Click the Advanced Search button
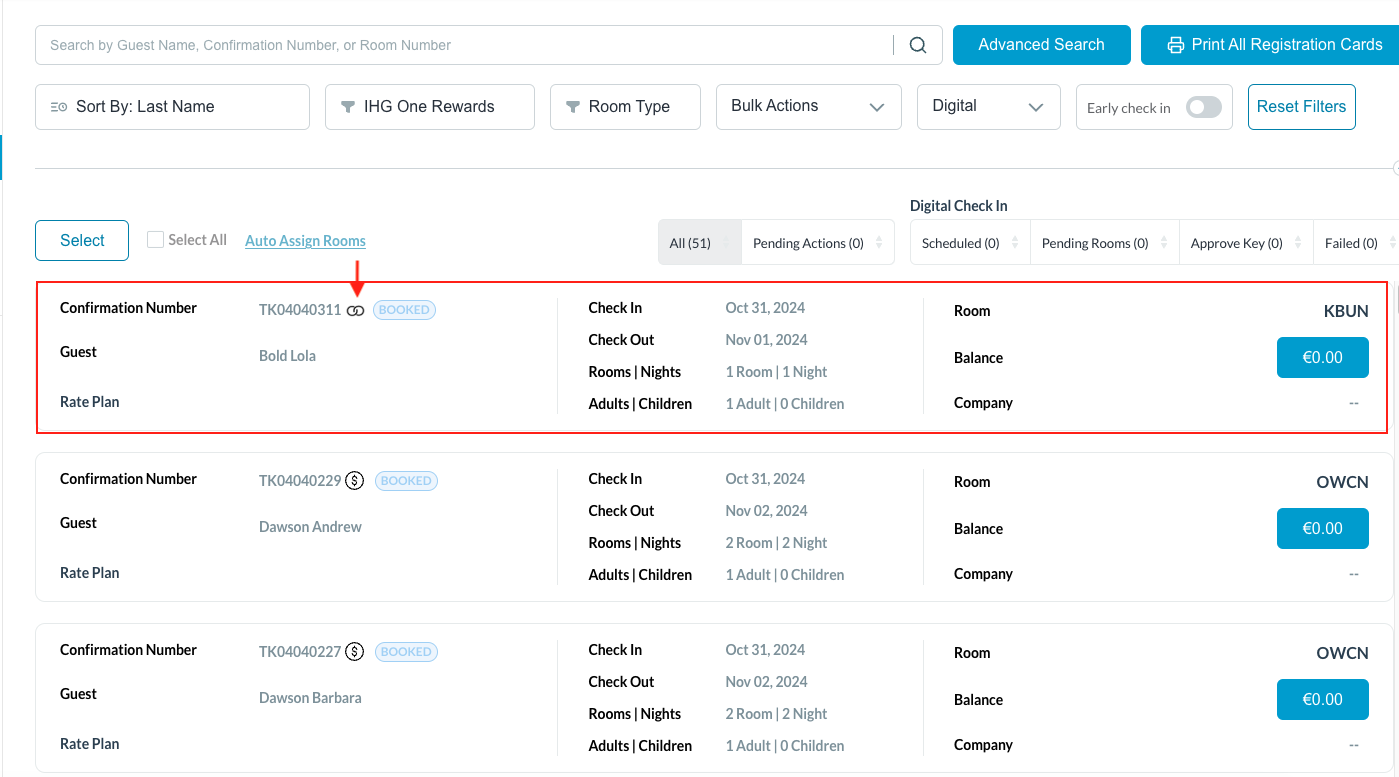Viewport: 1399px width, 777px height. [x=1041, y=45]
